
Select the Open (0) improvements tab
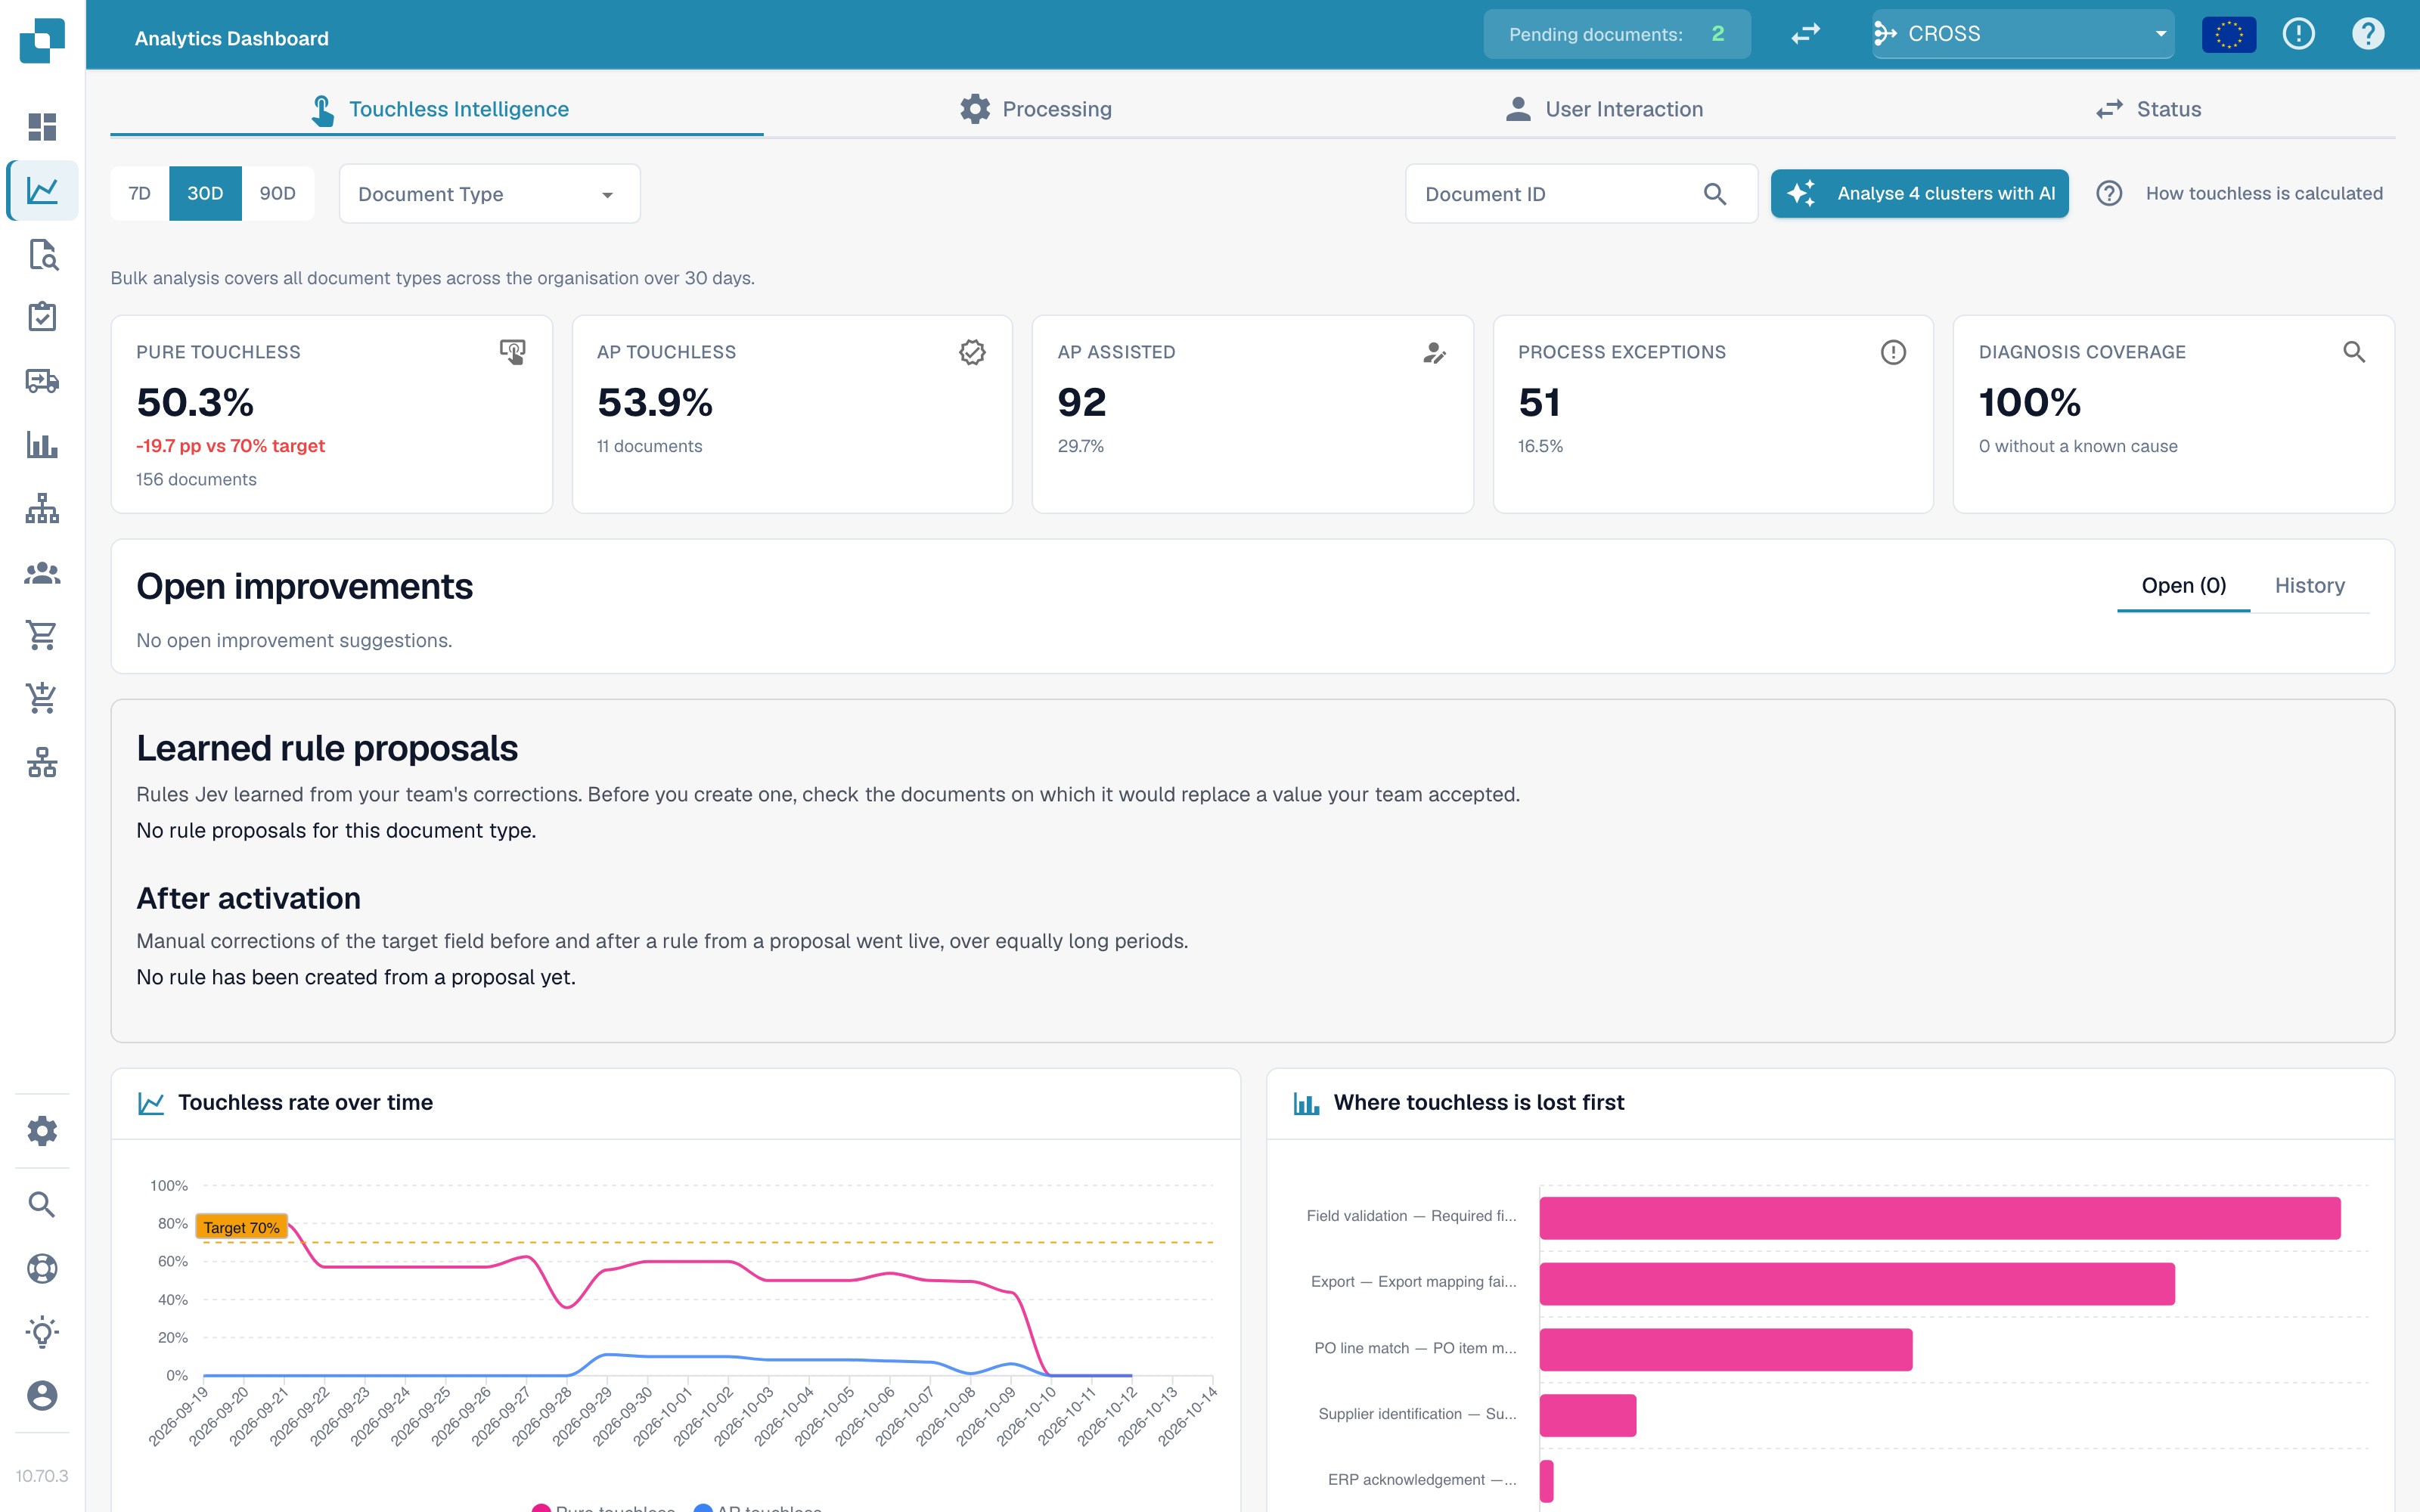point(2184,586)
